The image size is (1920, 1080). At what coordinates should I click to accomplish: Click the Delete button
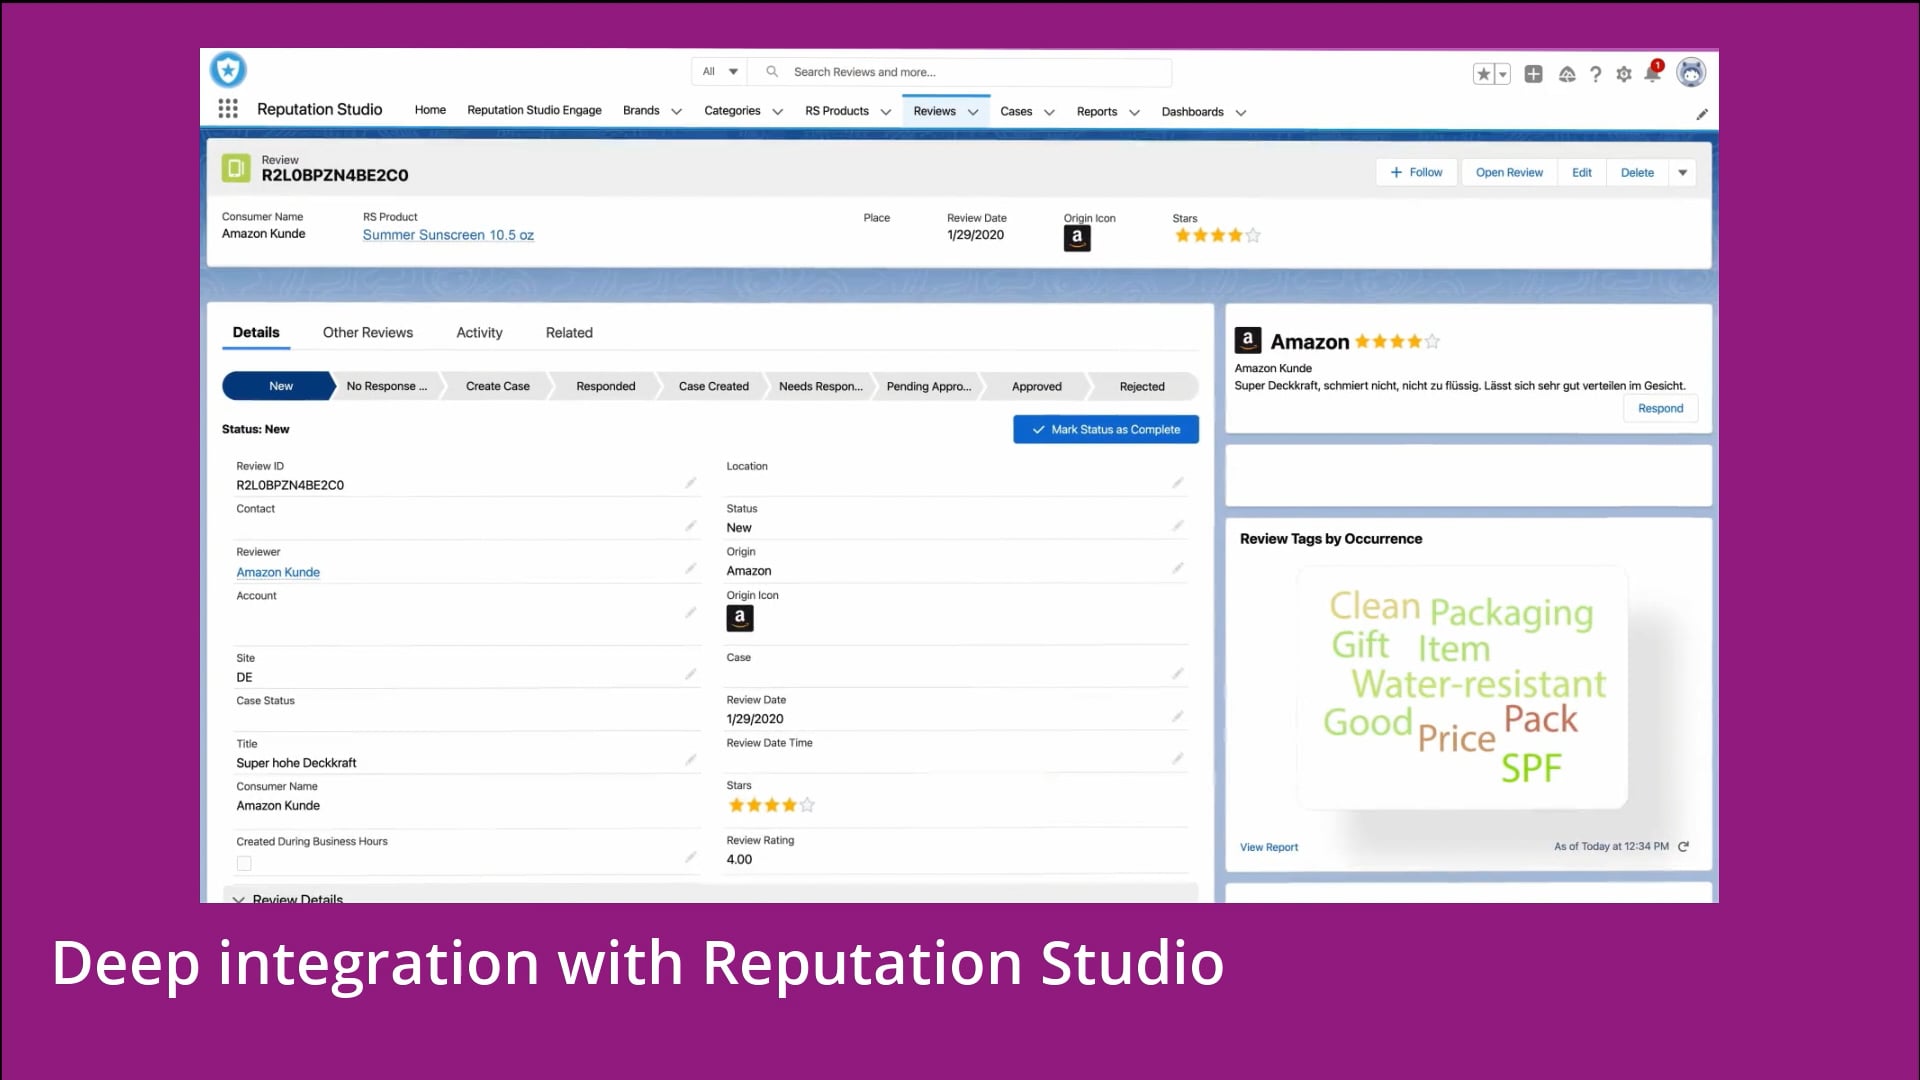pyautogui.click(x=1637, y=173)
